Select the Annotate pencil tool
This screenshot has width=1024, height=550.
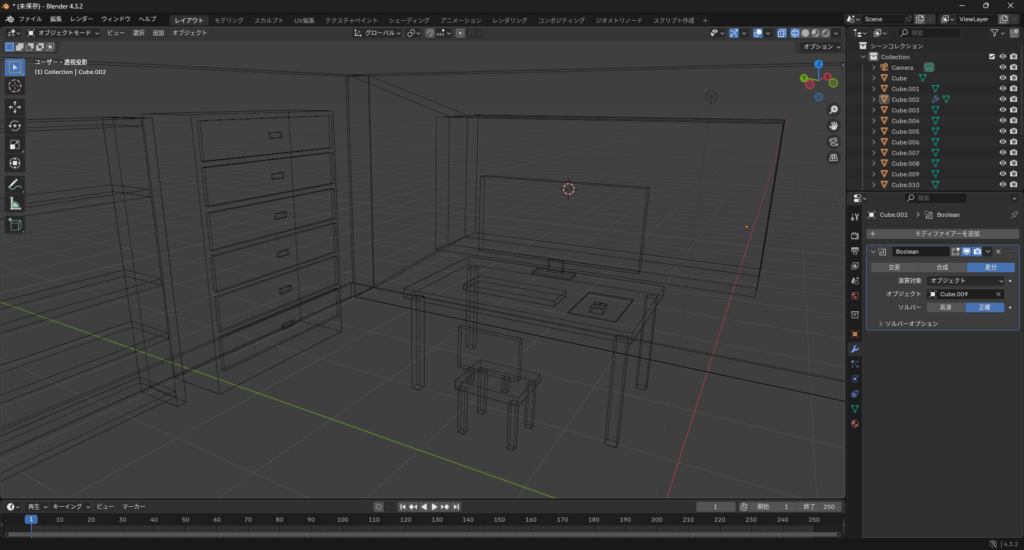15,185
